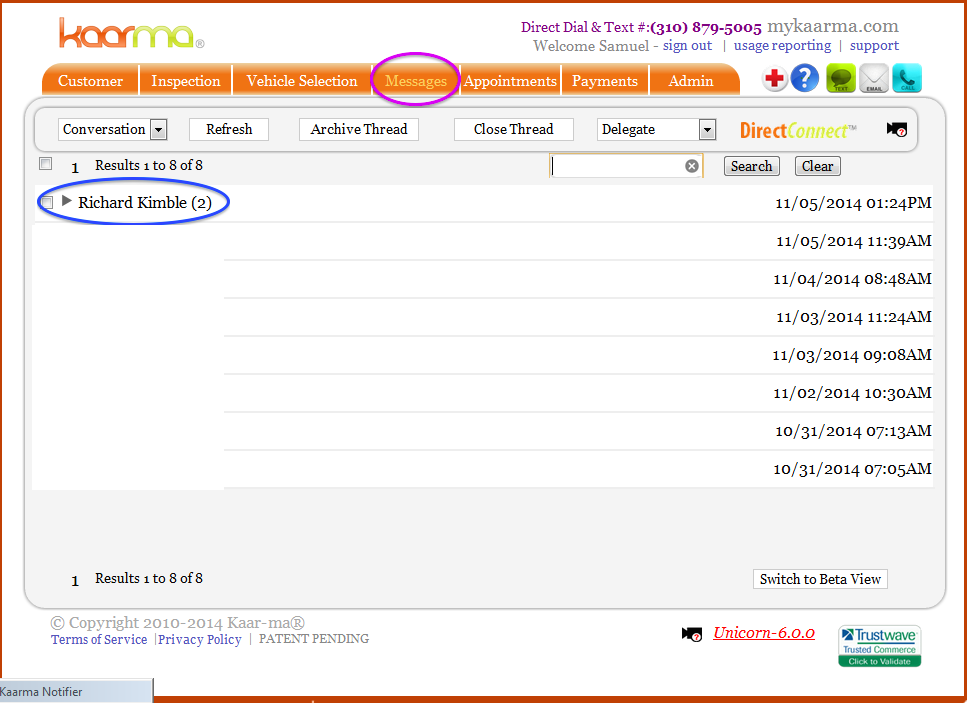Click the Unicorn-6.0.0 version link
Viewport: 967px width, 703px height.
(764, 633)
